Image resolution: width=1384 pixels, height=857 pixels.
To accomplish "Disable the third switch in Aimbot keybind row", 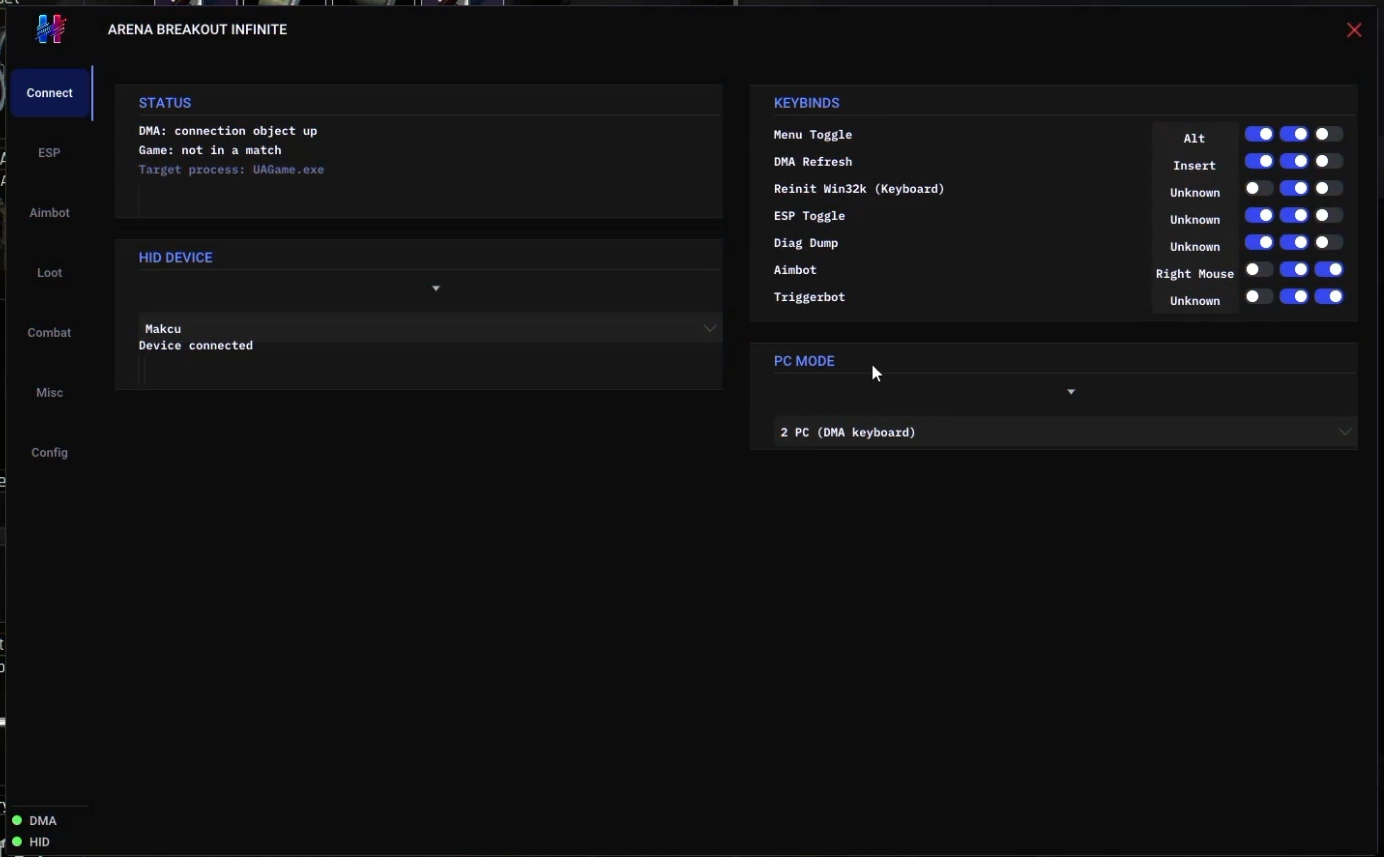I will point(1329,269).
